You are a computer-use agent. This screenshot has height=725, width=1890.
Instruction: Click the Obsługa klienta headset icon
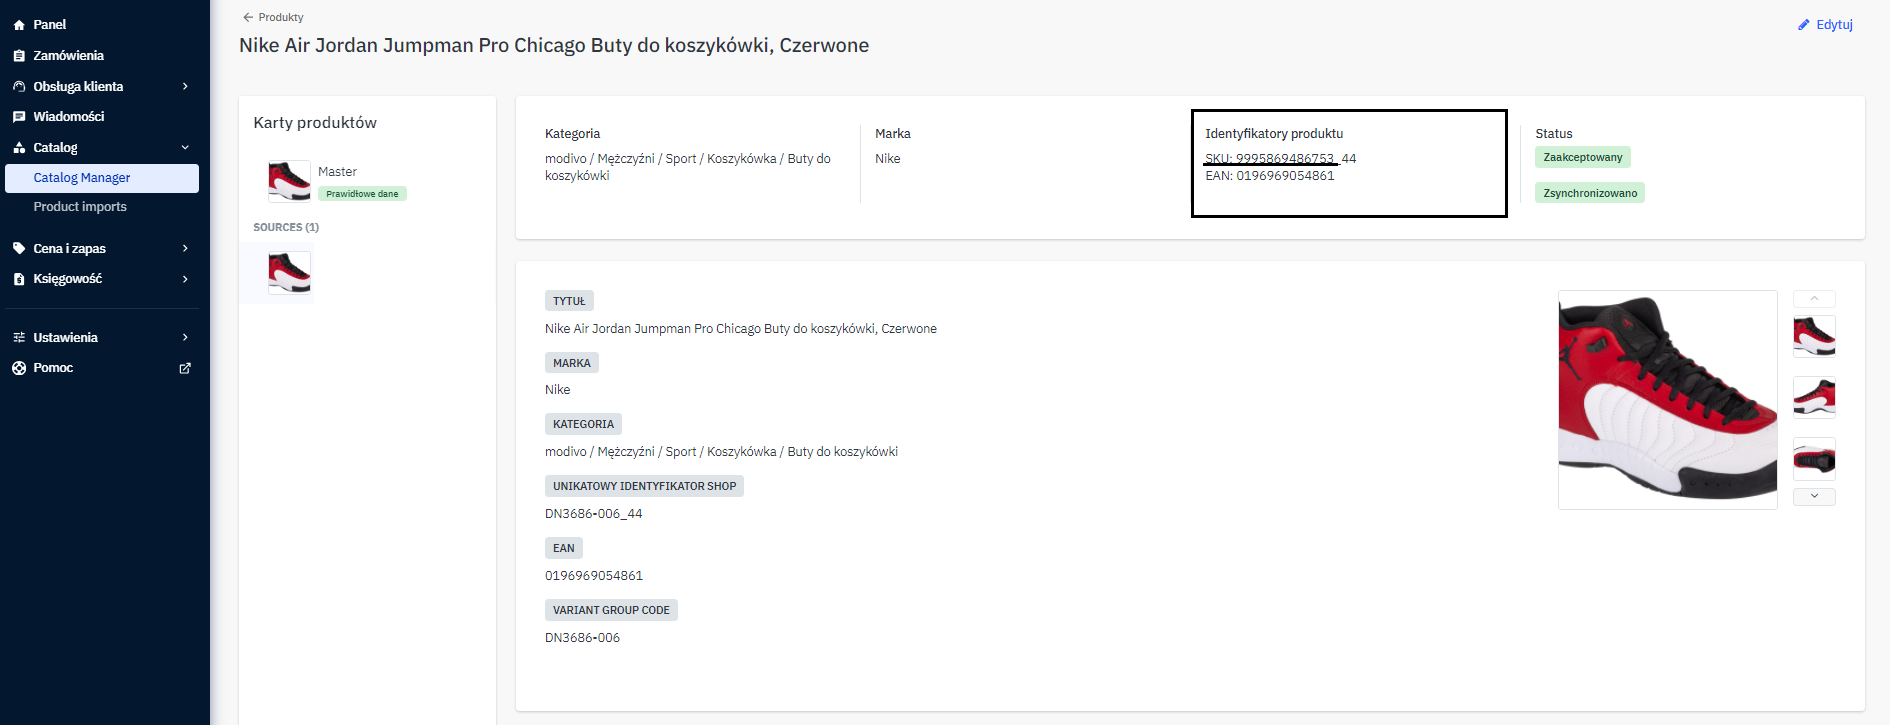pos(19,87)
